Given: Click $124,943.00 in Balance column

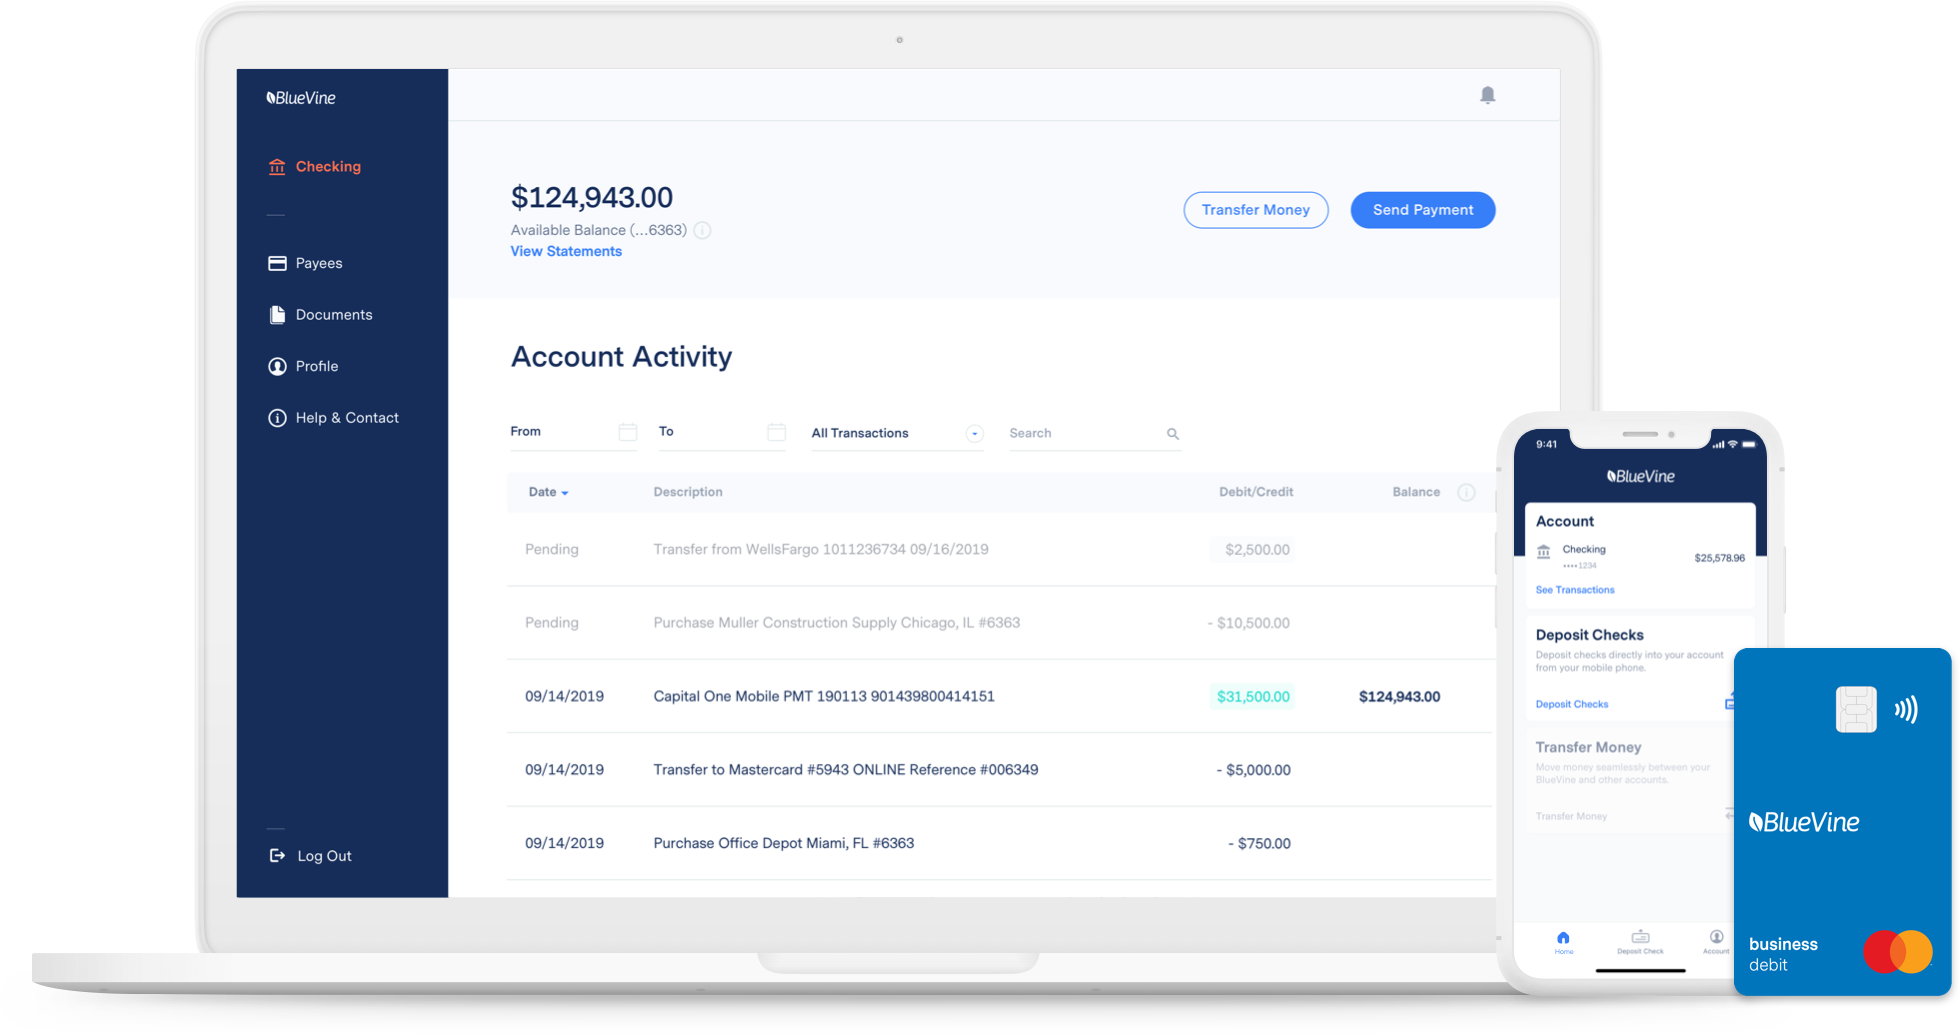Looking at the screenshot, I should point(1399,697).
